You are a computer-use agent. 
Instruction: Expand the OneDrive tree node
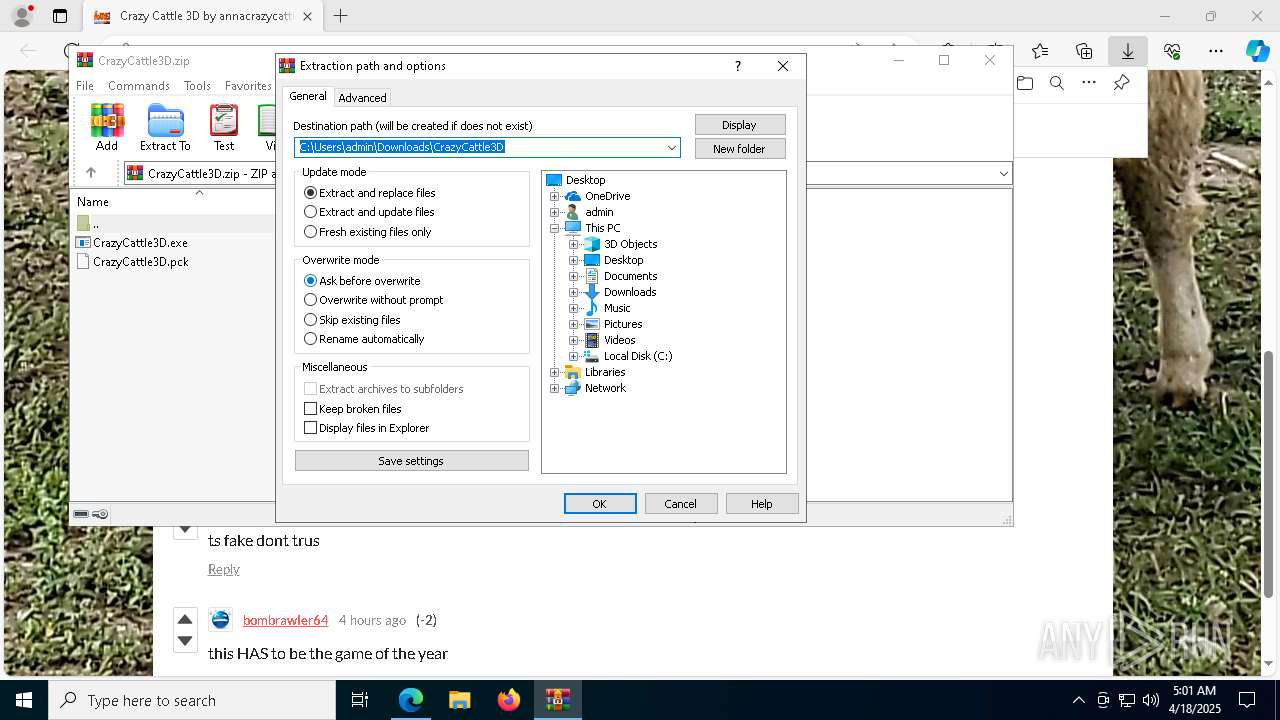coord(555,196)
